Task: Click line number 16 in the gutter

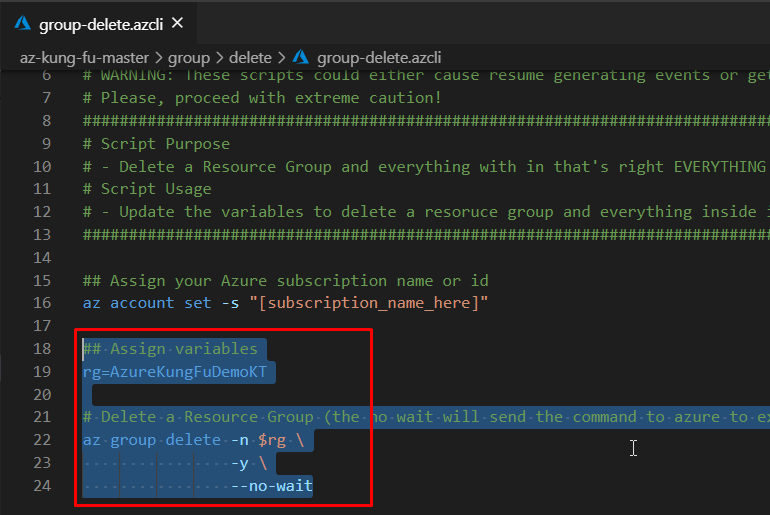Action: click(x=41, y=303)
